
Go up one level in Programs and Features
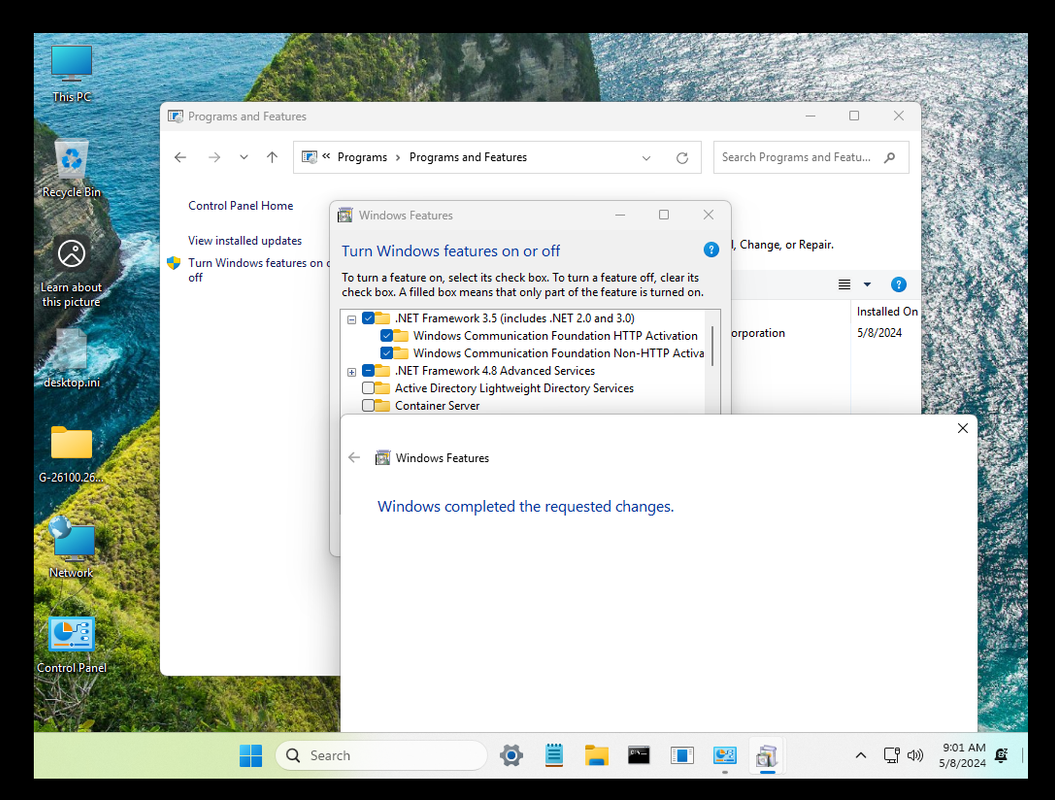(x=272, y=157)
